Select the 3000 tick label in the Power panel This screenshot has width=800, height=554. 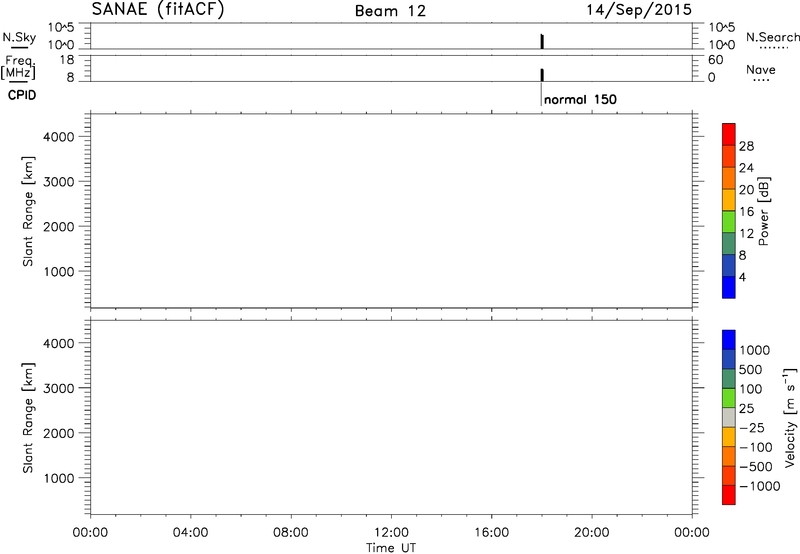59,182
